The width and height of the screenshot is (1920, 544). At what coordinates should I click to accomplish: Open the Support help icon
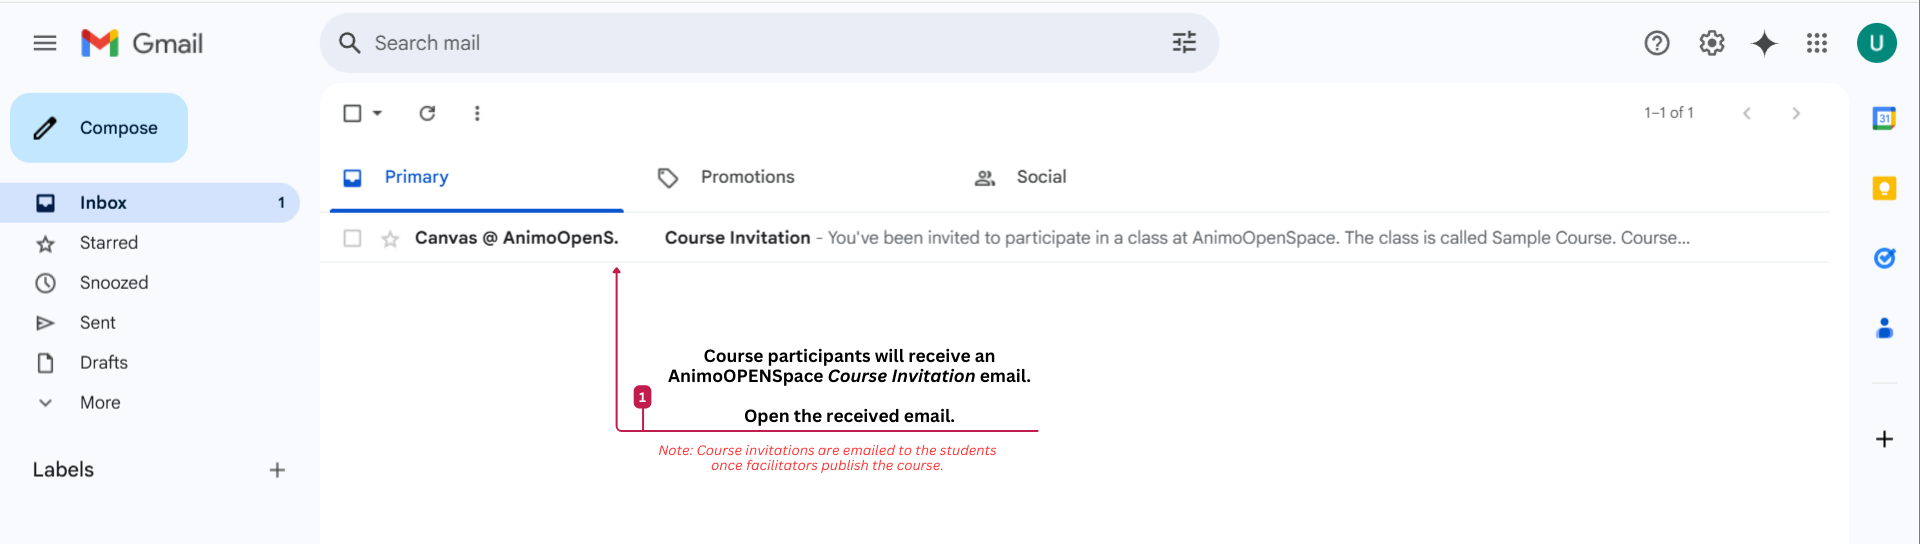[x=1657, y=43]
